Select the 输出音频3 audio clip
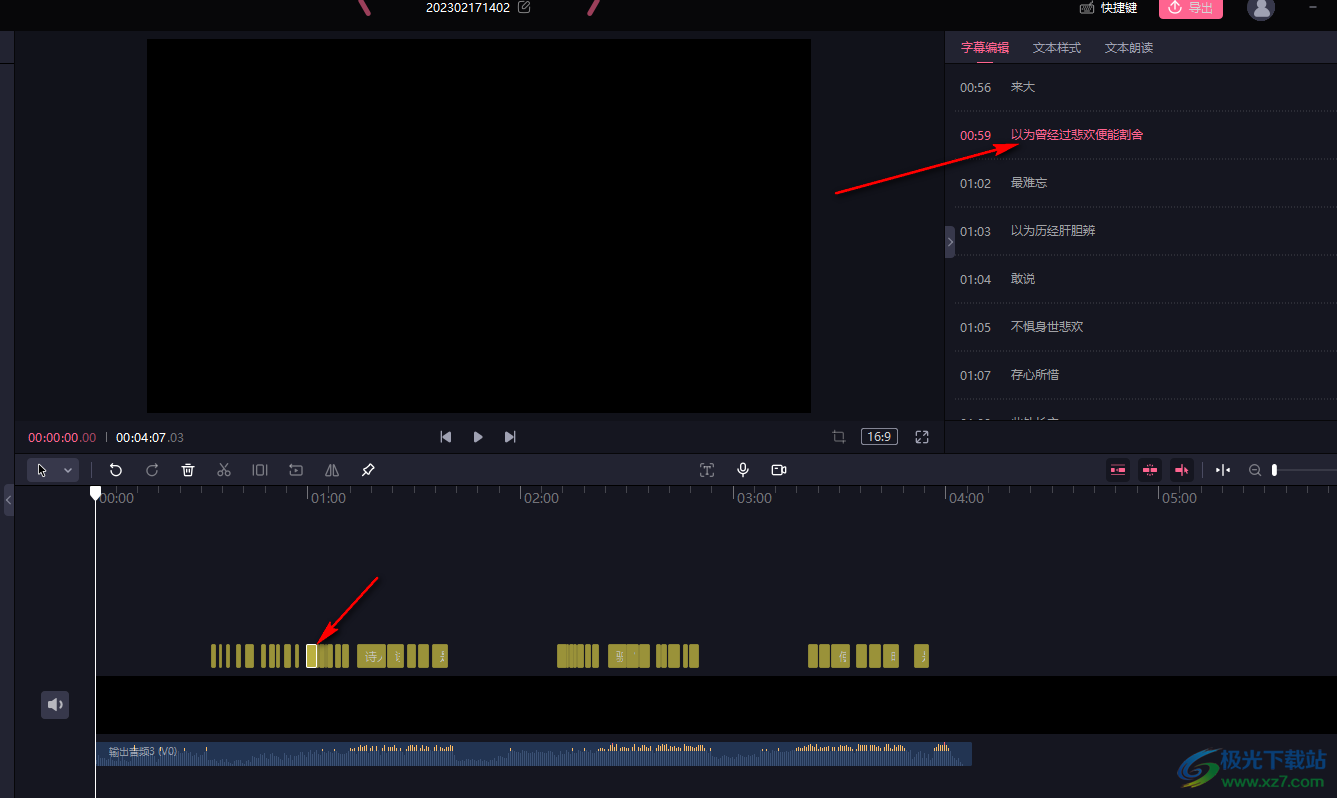The image size is (1337, 798). point(533,754)
